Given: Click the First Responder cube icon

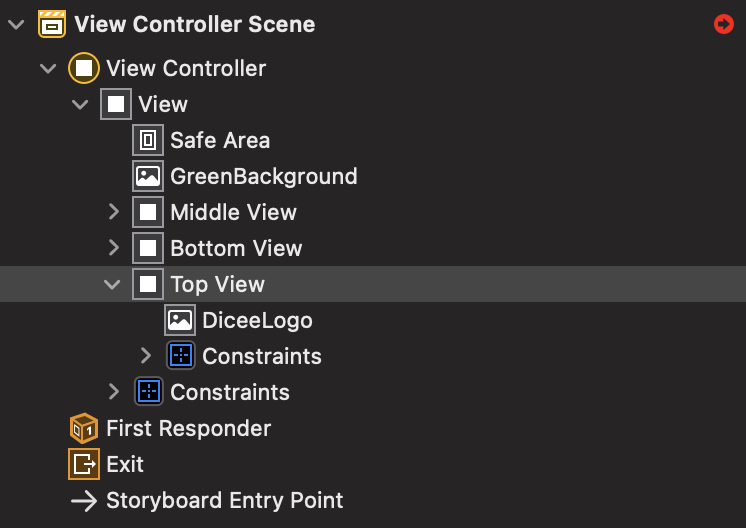Looking at the screenshot, I should pyautogui.click(x=84, y=428).
